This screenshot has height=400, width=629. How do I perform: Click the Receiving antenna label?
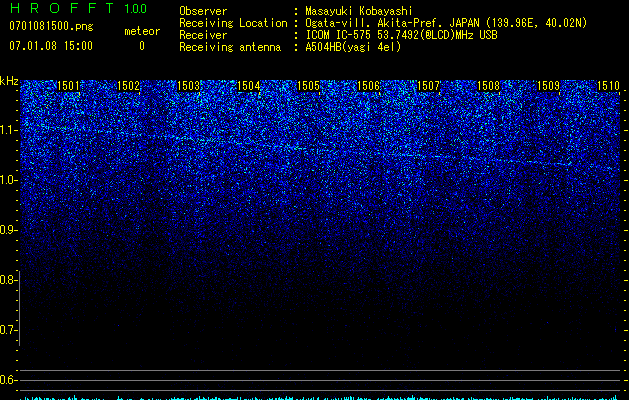(x=230, y=47)
